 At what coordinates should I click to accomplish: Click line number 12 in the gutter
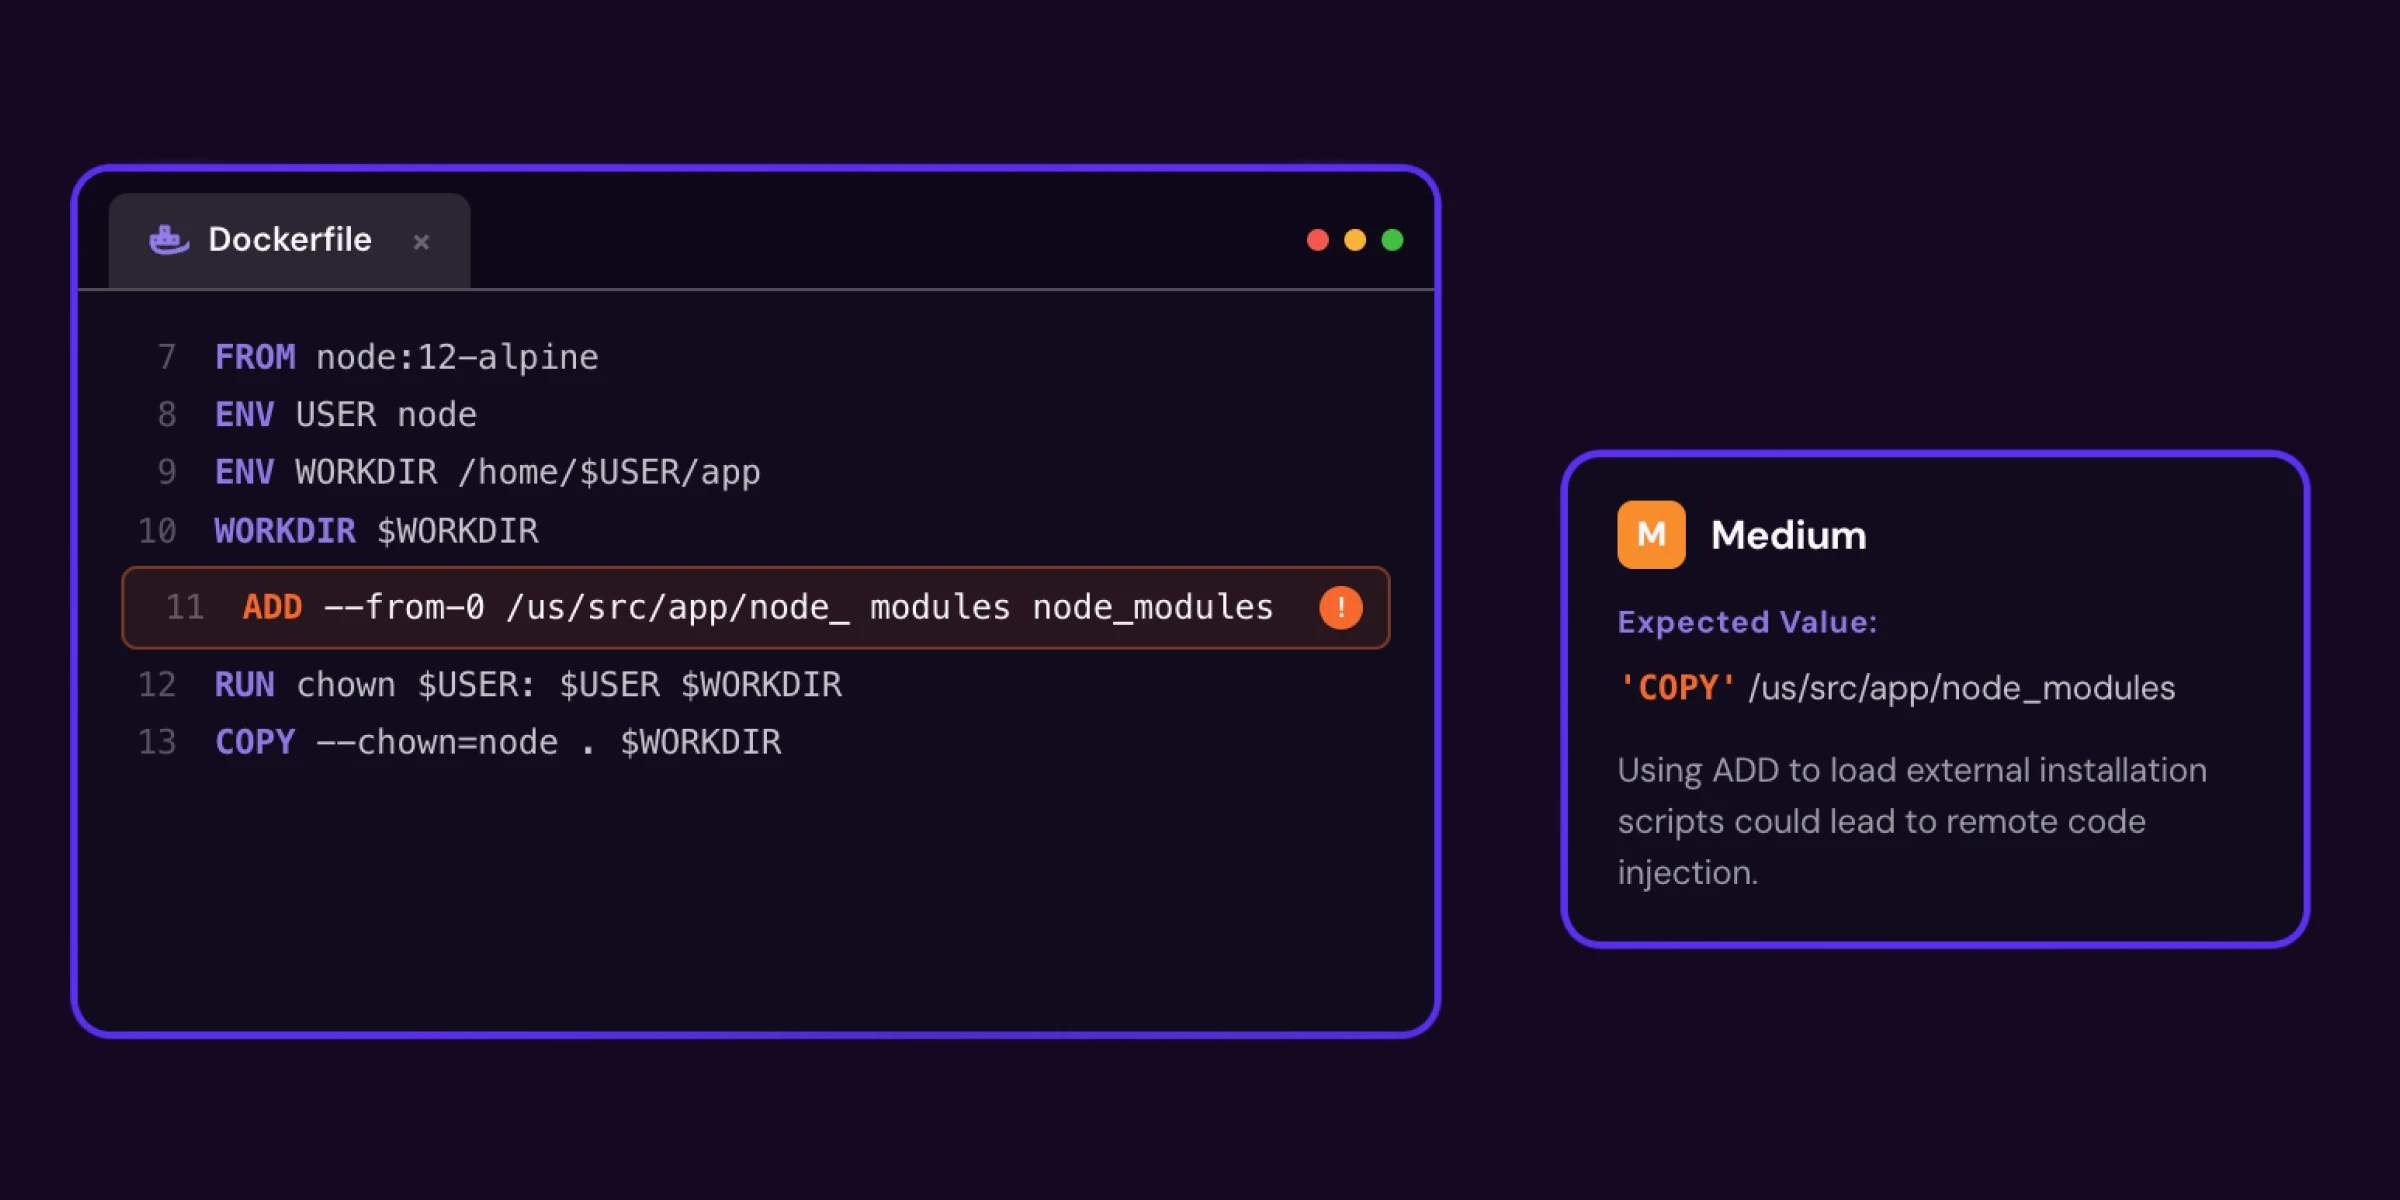(x=157, y=685)
